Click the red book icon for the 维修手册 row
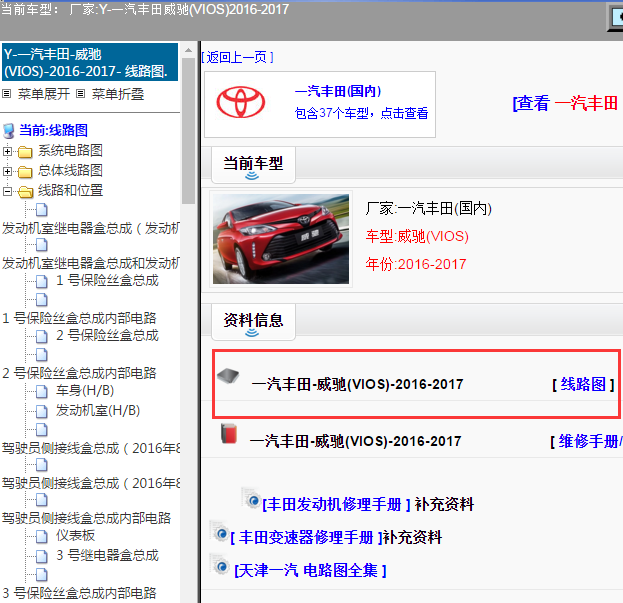Image resolution: width=623 pixels, height=603 pixels. [x=229, y=433]
